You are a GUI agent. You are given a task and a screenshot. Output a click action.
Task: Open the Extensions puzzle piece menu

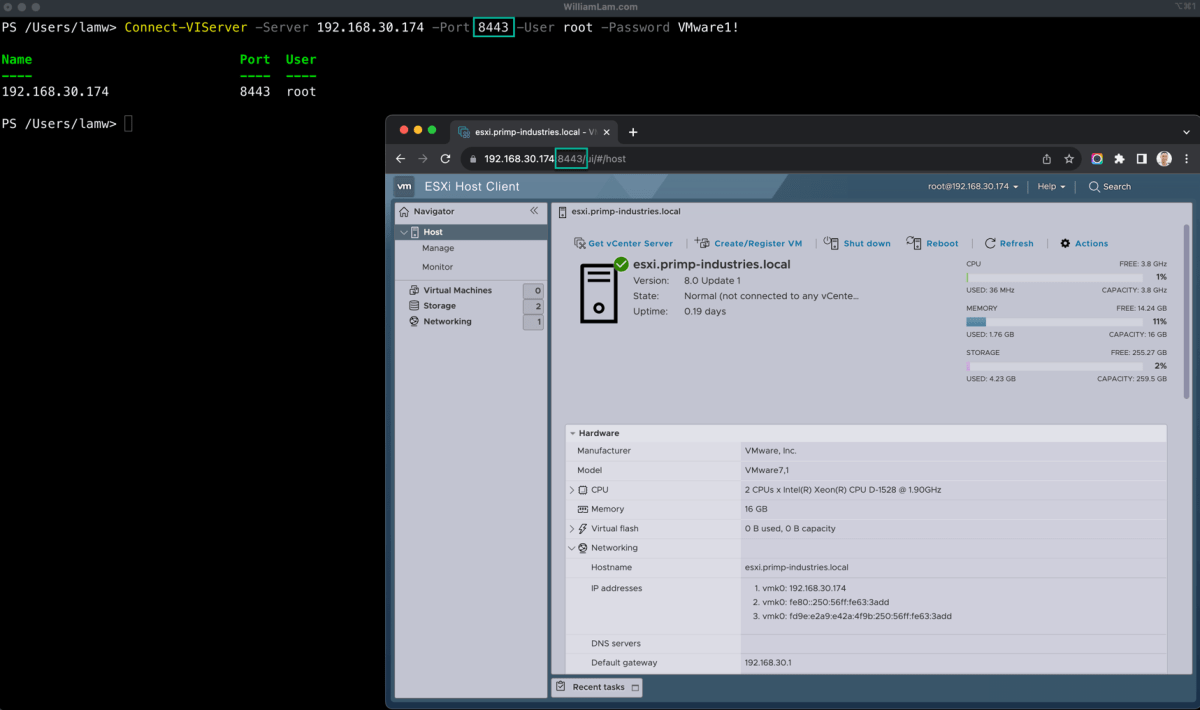pyautogui.click(x=1119, y=159)
